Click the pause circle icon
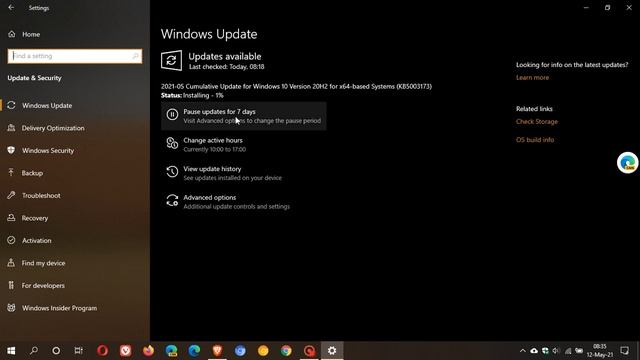 pyautogui.click(x=172, y=114)
